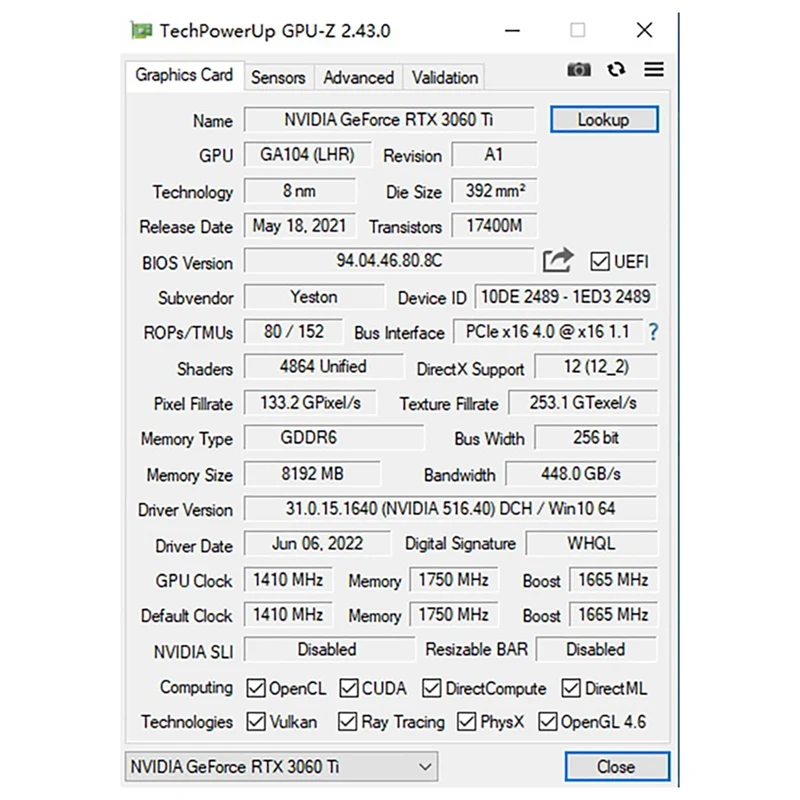Switch to the Advanced tab
This screenshot has width=800, height=800.
tap(358, 78)
